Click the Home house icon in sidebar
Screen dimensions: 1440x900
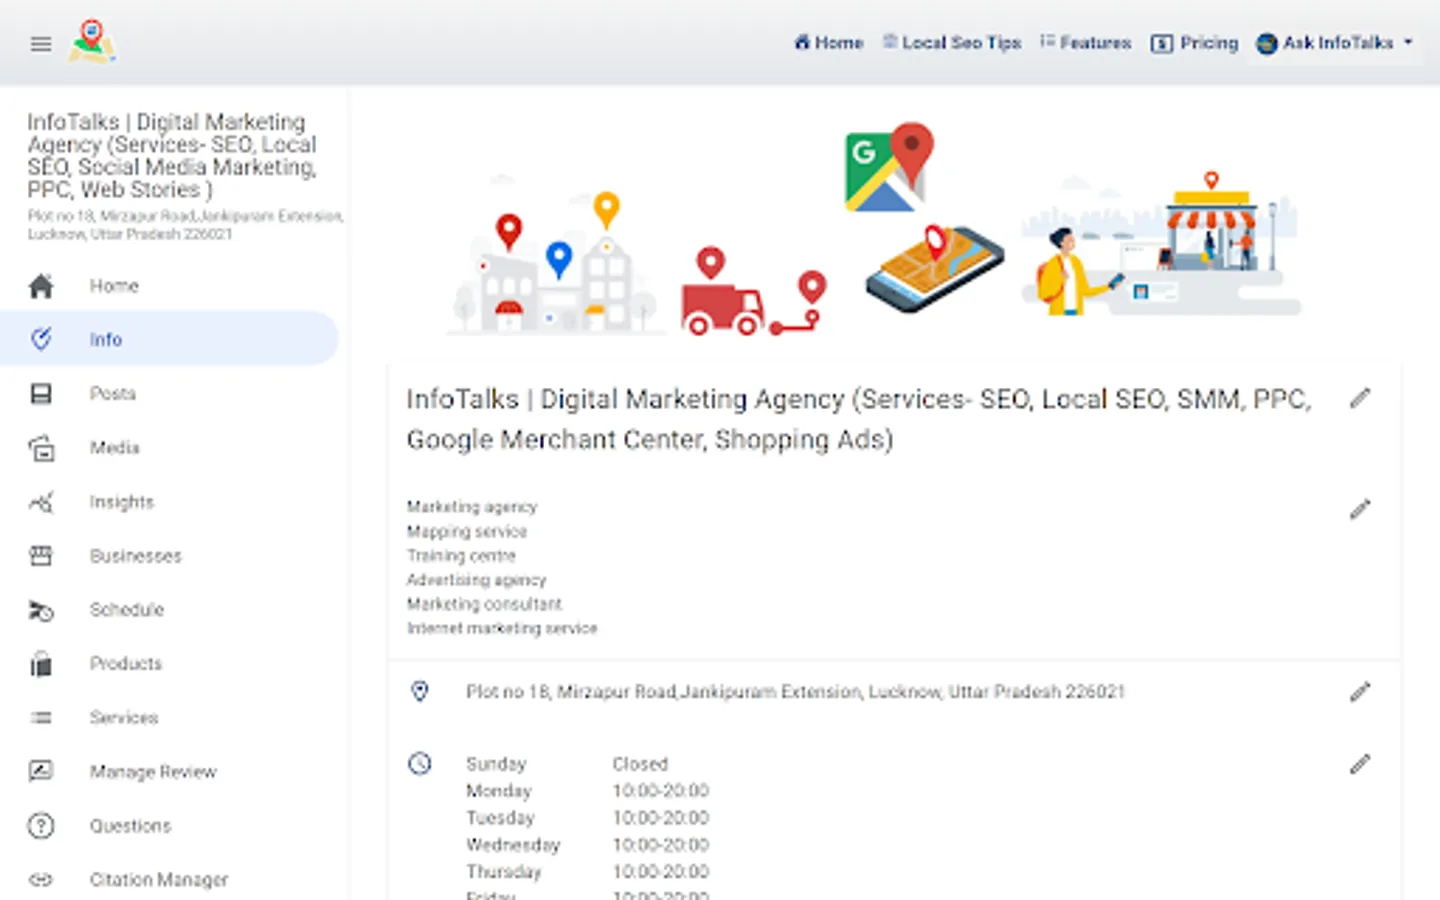pos(41,286)
